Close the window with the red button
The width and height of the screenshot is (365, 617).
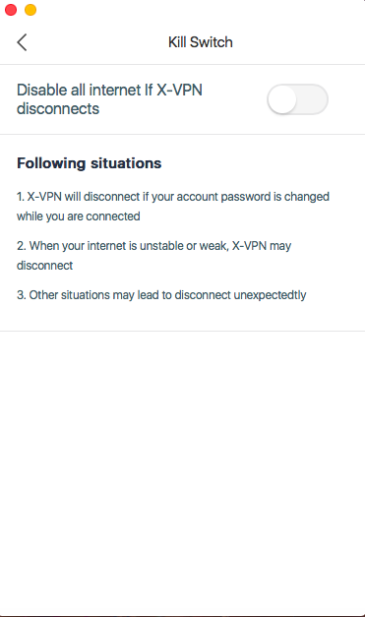click(x=11, y=10)
